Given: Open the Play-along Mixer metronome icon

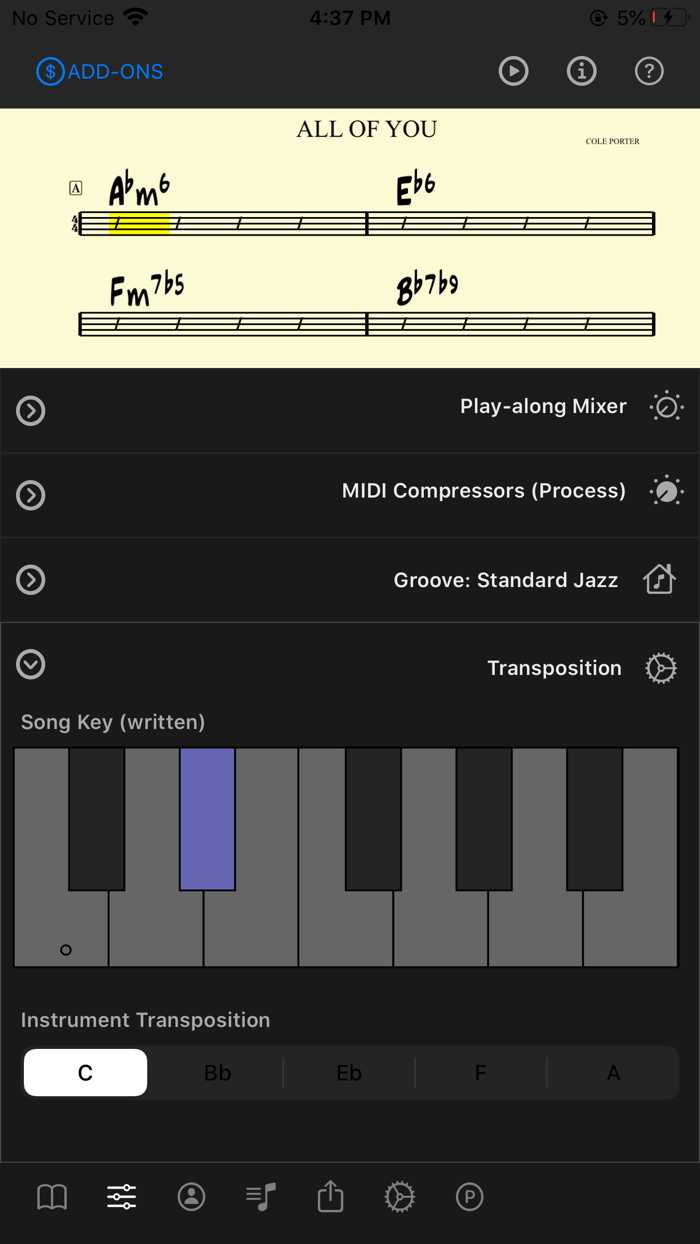Looking at the screenshot, I should [x=665, y=406].
